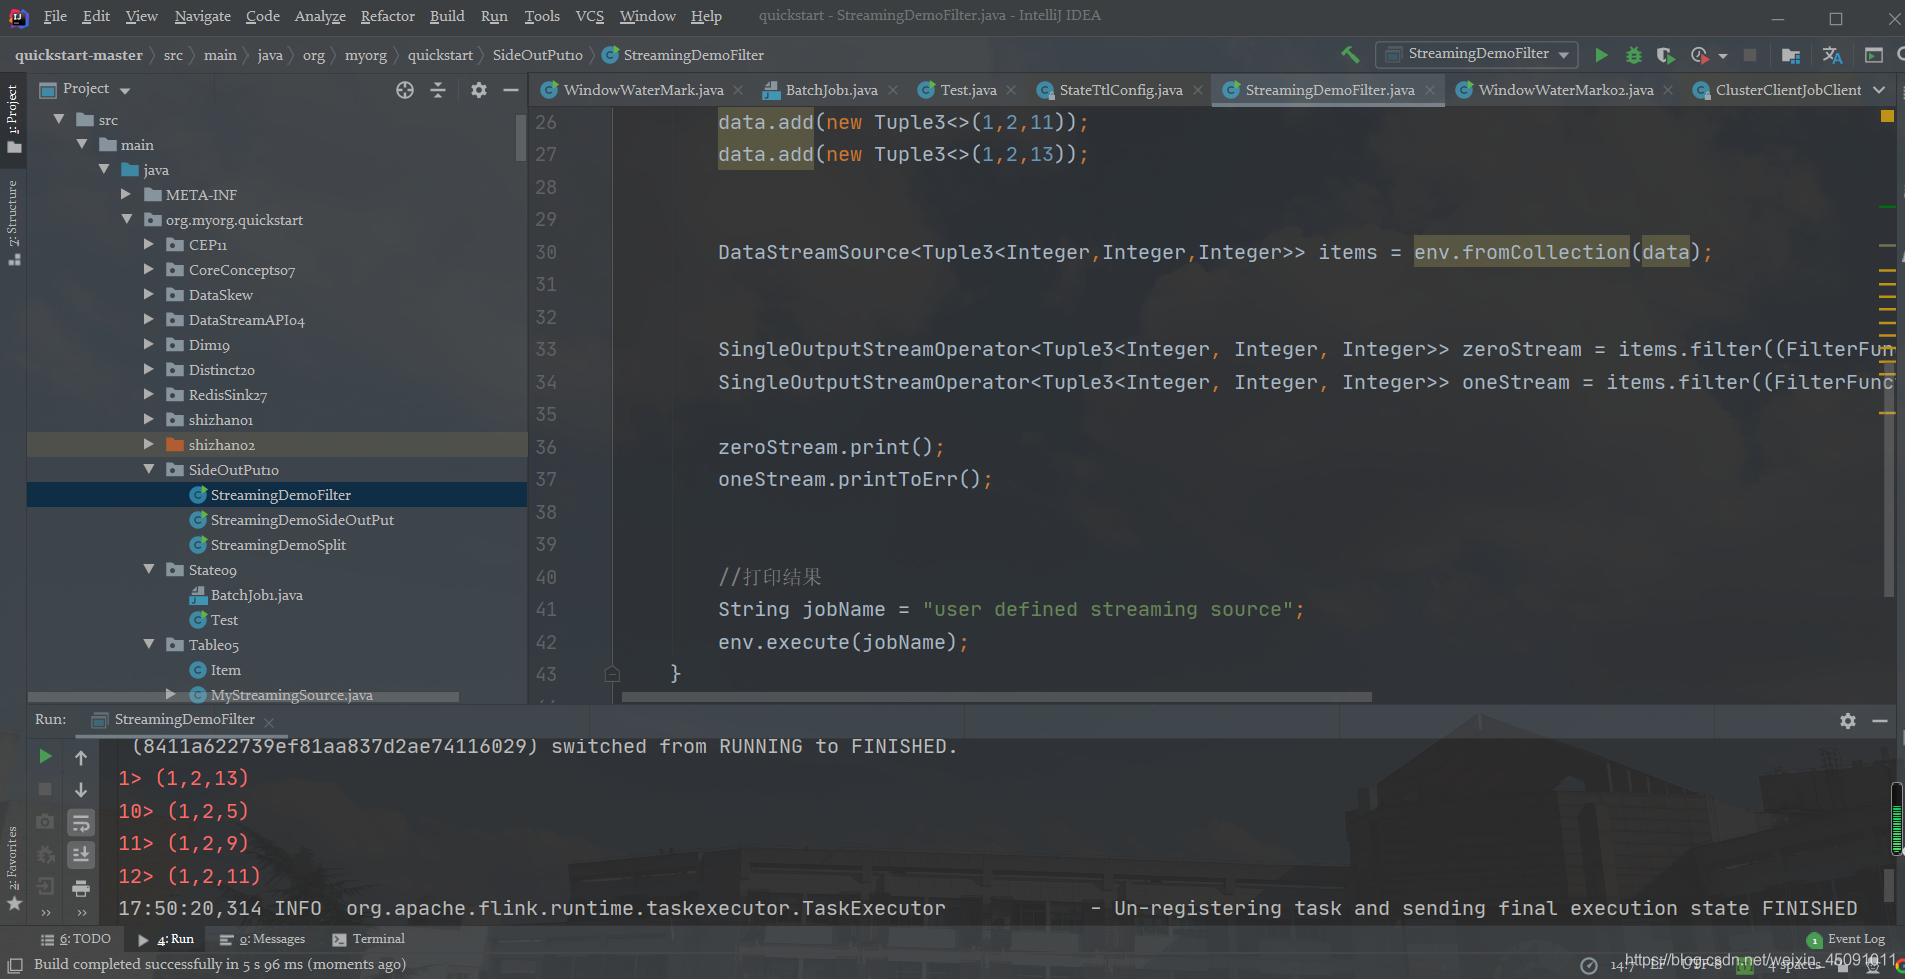Select the Item class in Table05
This screenshot has width=1905, height=979.
(225, 670)
